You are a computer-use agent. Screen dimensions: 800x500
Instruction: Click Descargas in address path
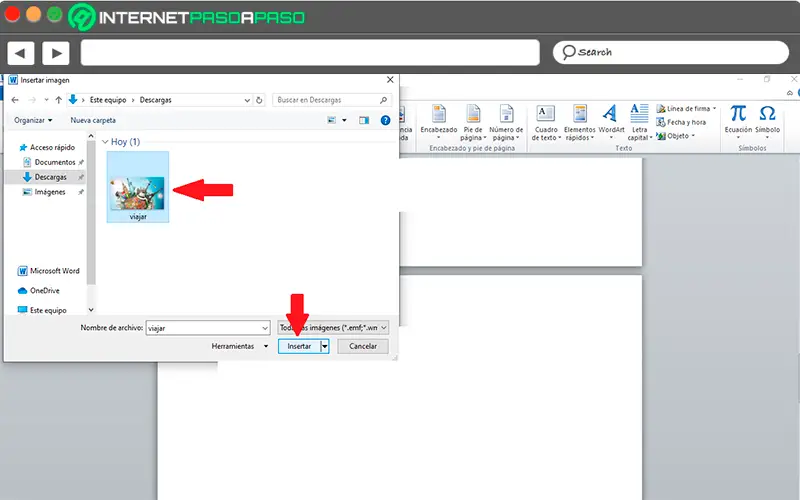click(x=156, y=100)
